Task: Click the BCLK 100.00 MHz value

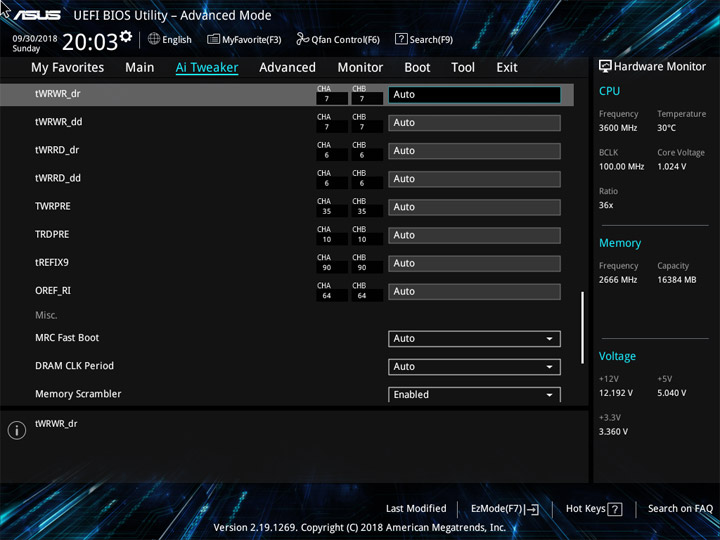Action: 621,166
